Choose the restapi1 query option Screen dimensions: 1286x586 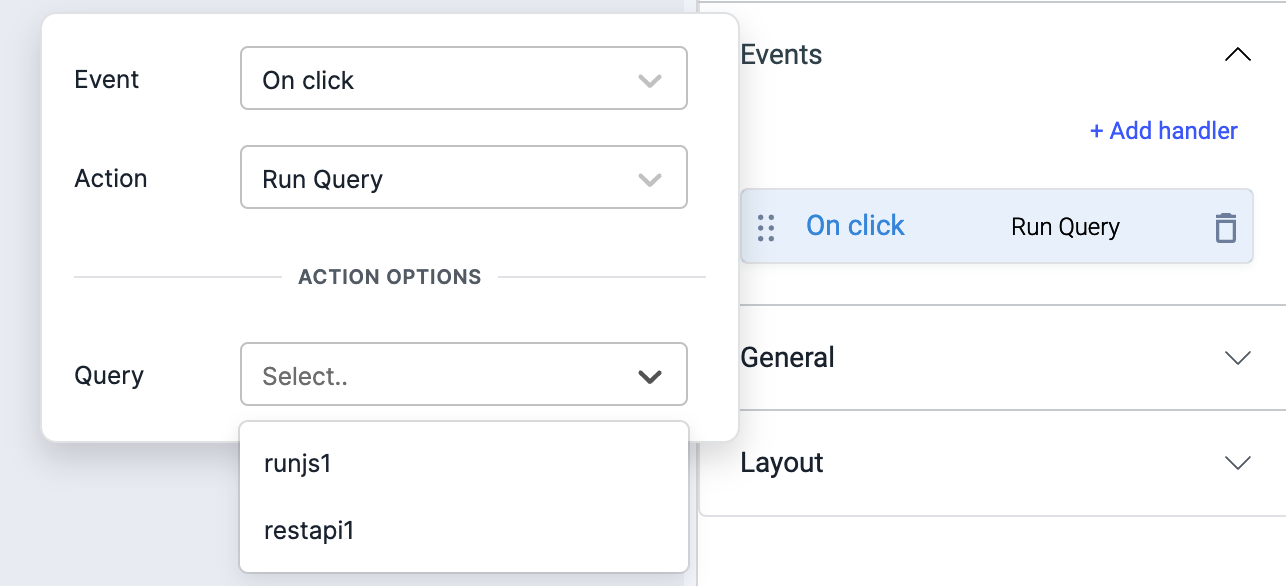(x=309, y=530)
